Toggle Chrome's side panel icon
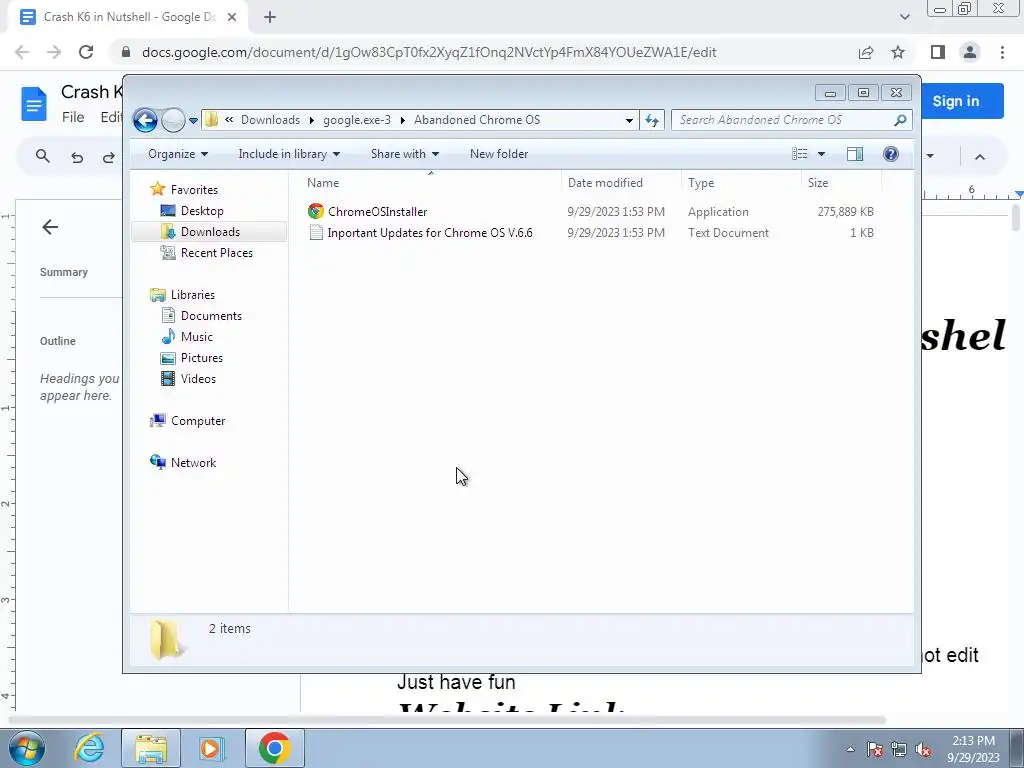Image resolution: width=1024 pixels, height=768 pixels. 938,52
